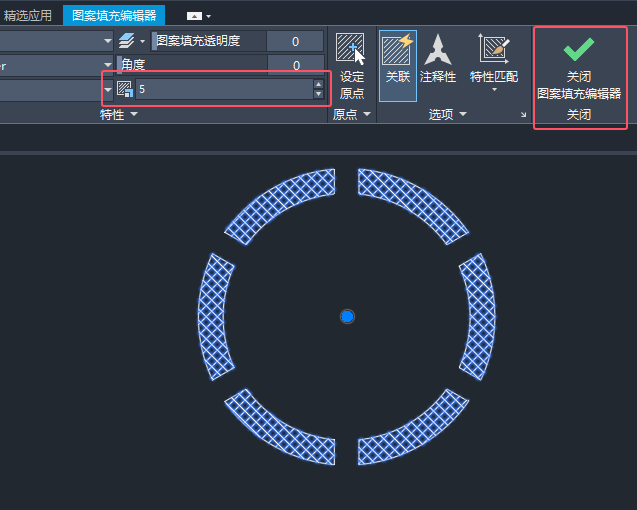637x510 pixels.
Task: Expand the 原点 panel
Action: tap(352, 114)
